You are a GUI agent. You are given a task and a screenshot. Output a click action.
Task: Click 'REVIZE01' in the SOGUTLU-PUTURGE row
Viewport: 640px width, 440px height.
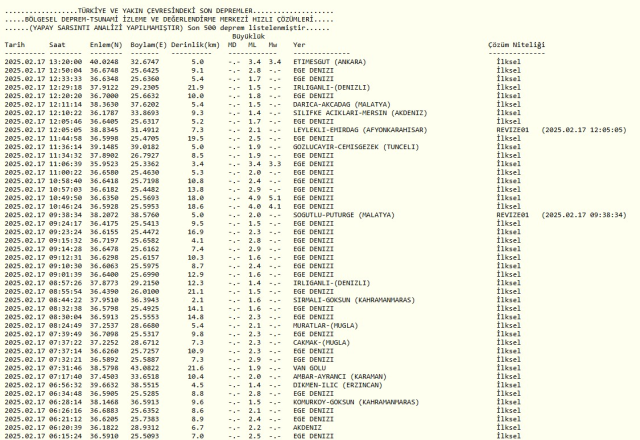pyautogui.click(x=512, y=215)
